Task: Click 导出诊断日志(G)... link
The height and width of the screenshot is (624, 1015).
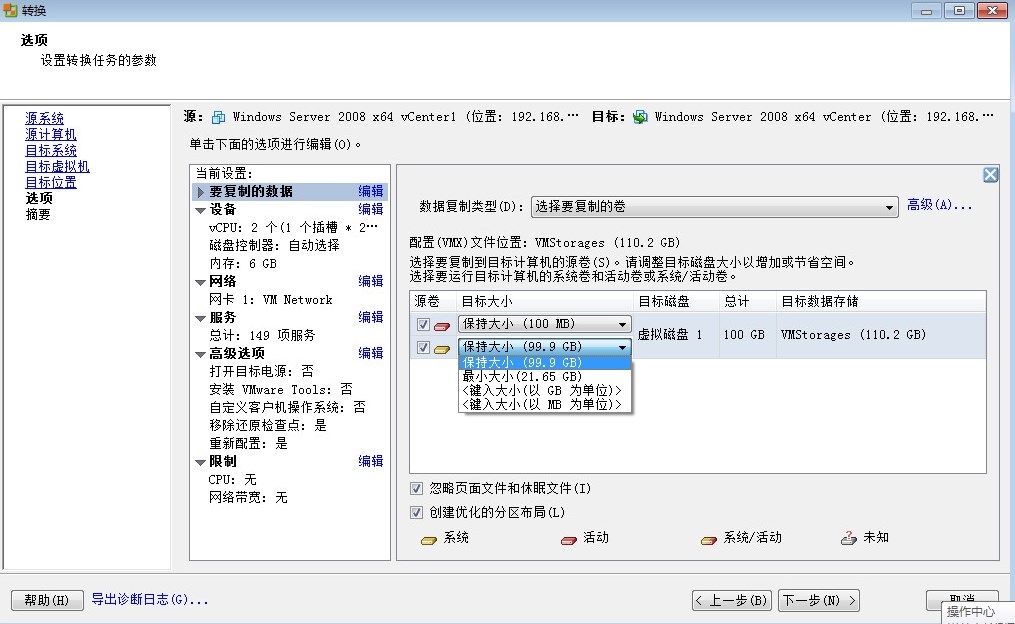Action: point(150,599)
